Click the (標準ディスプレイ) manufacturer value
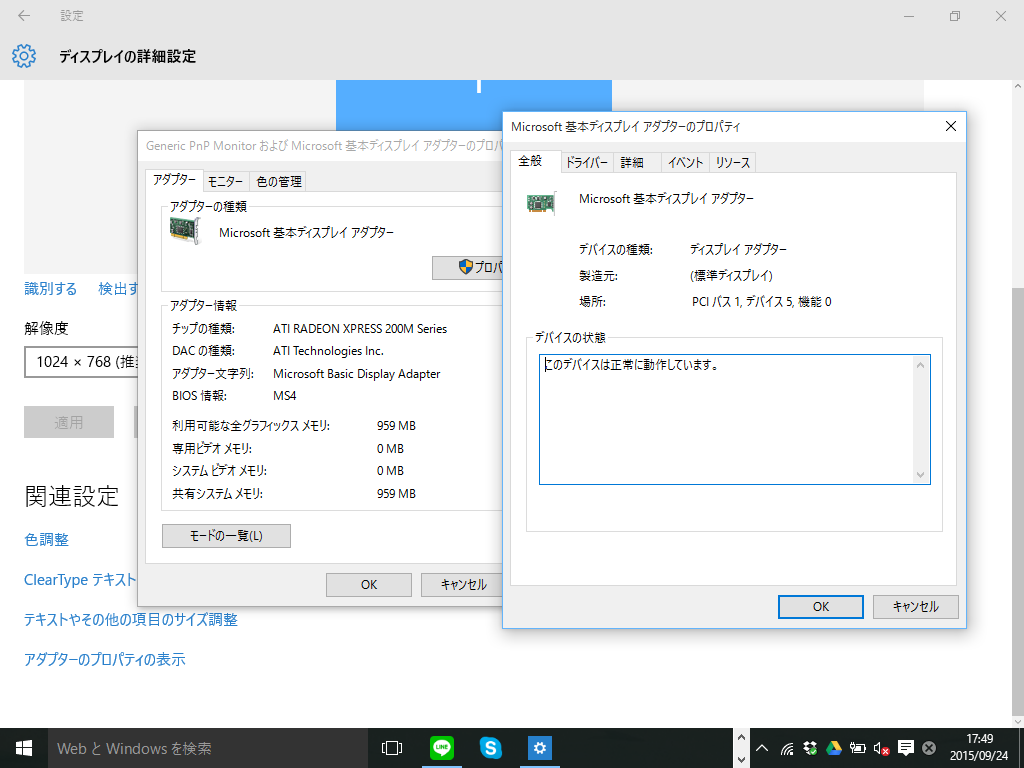The image size is (1024, 768). coord(731,276)
